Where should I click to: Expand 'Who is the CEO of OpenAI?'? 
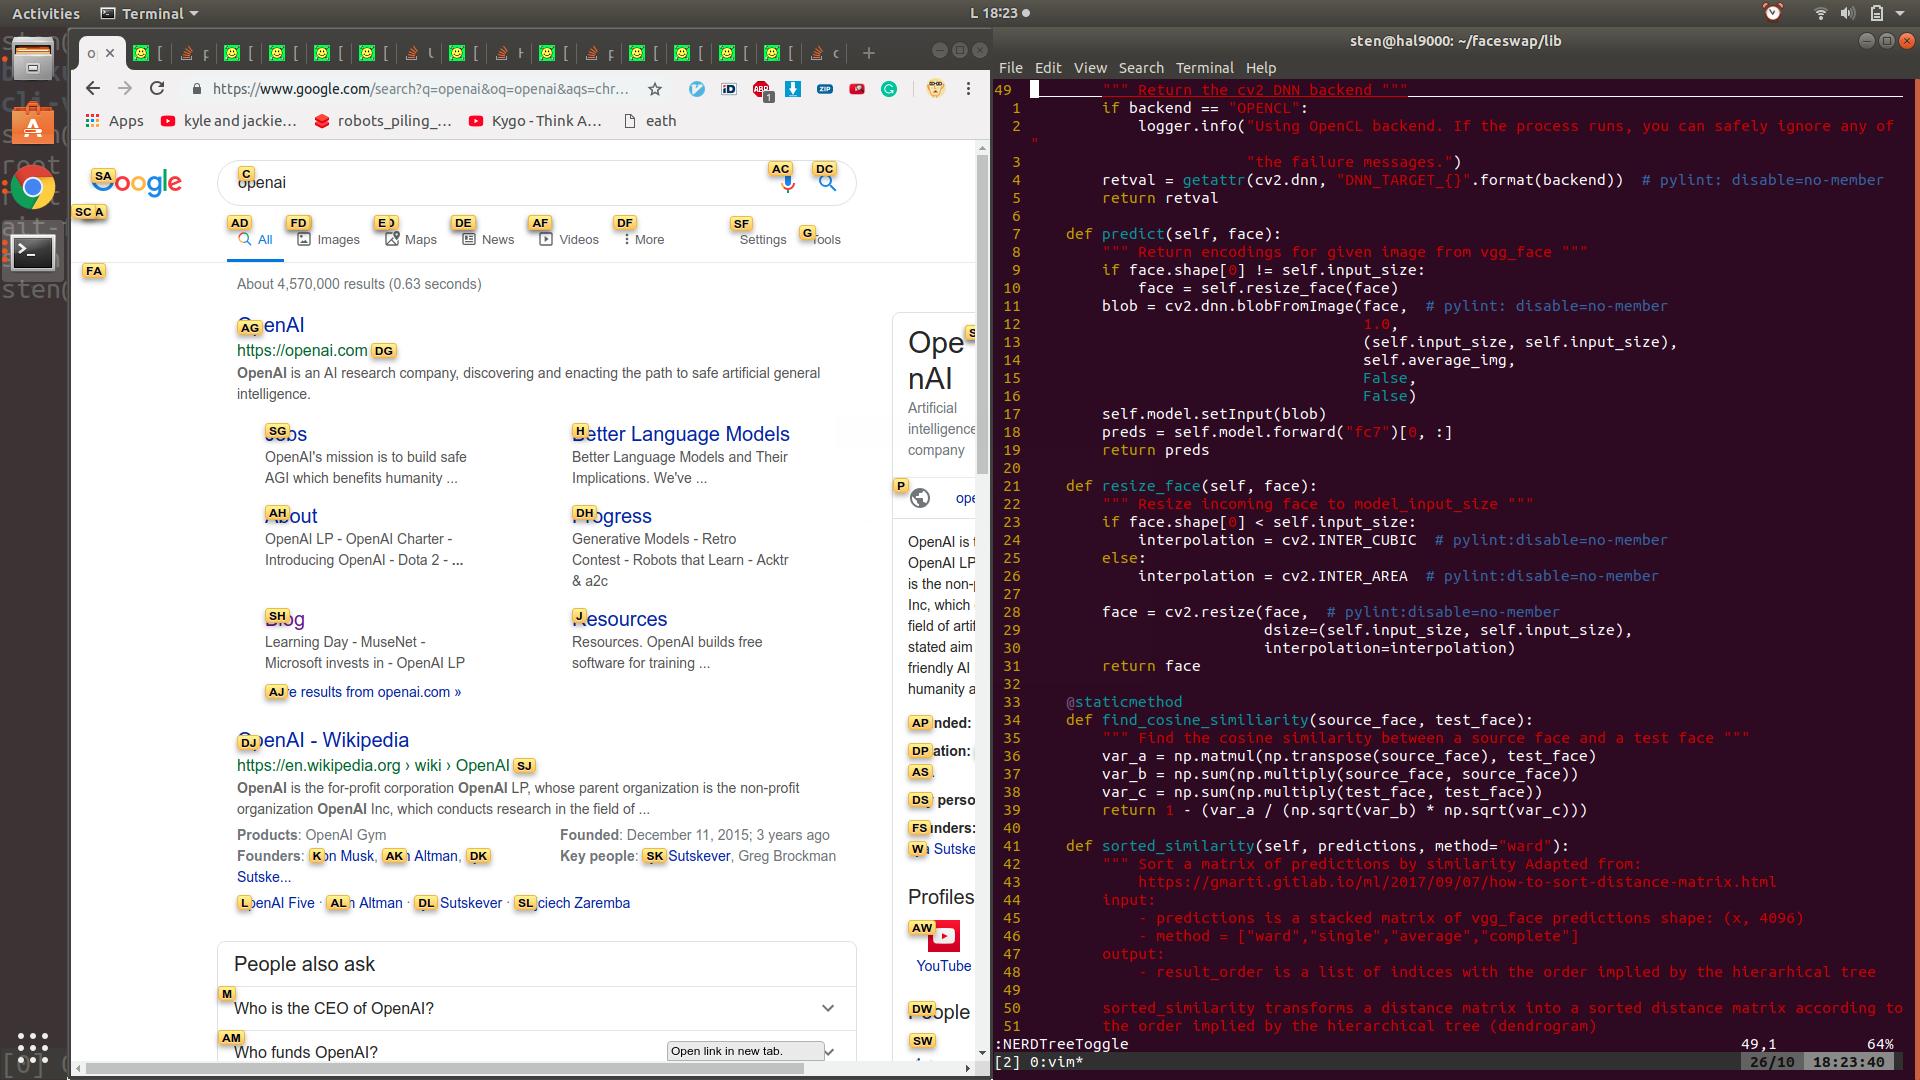pyautogui.click(x=536, y=1008)
